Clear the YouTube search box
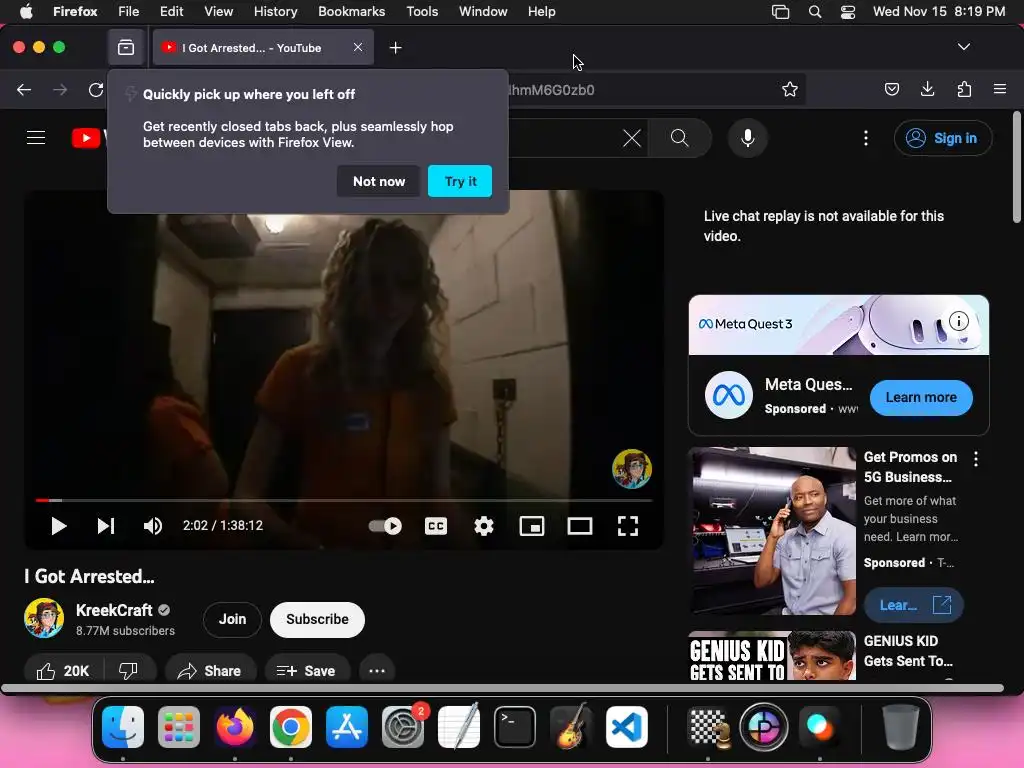Viewport: 1024px width, 768px height. pyautogui.click(x=632, y=138)
